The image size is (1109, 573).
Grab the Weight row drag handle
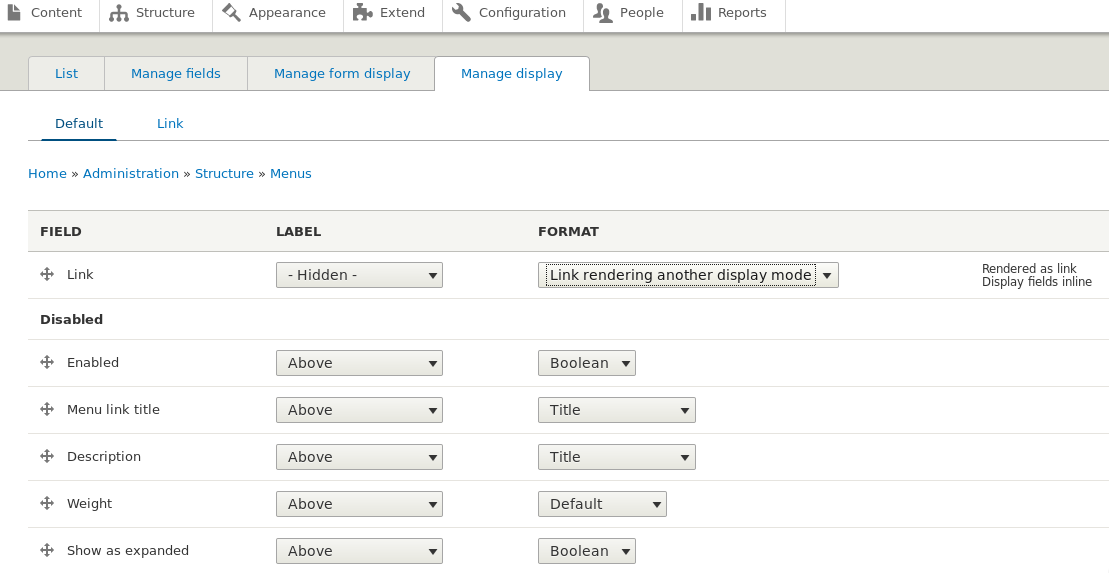[x=47, y=504]
